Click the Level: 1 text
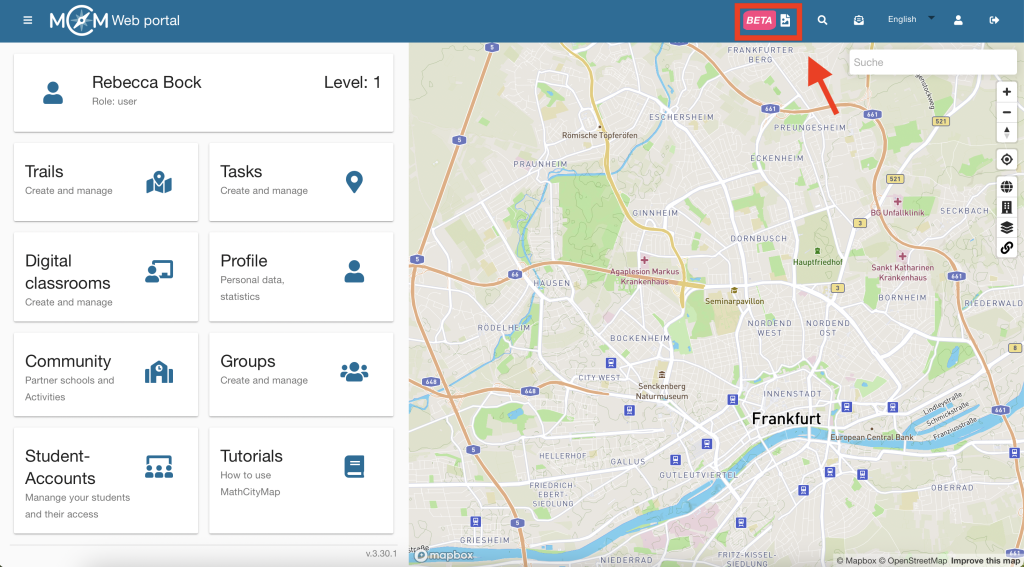Image resolution: width=1024 pixels, height=567 pixels. [353, 82]
